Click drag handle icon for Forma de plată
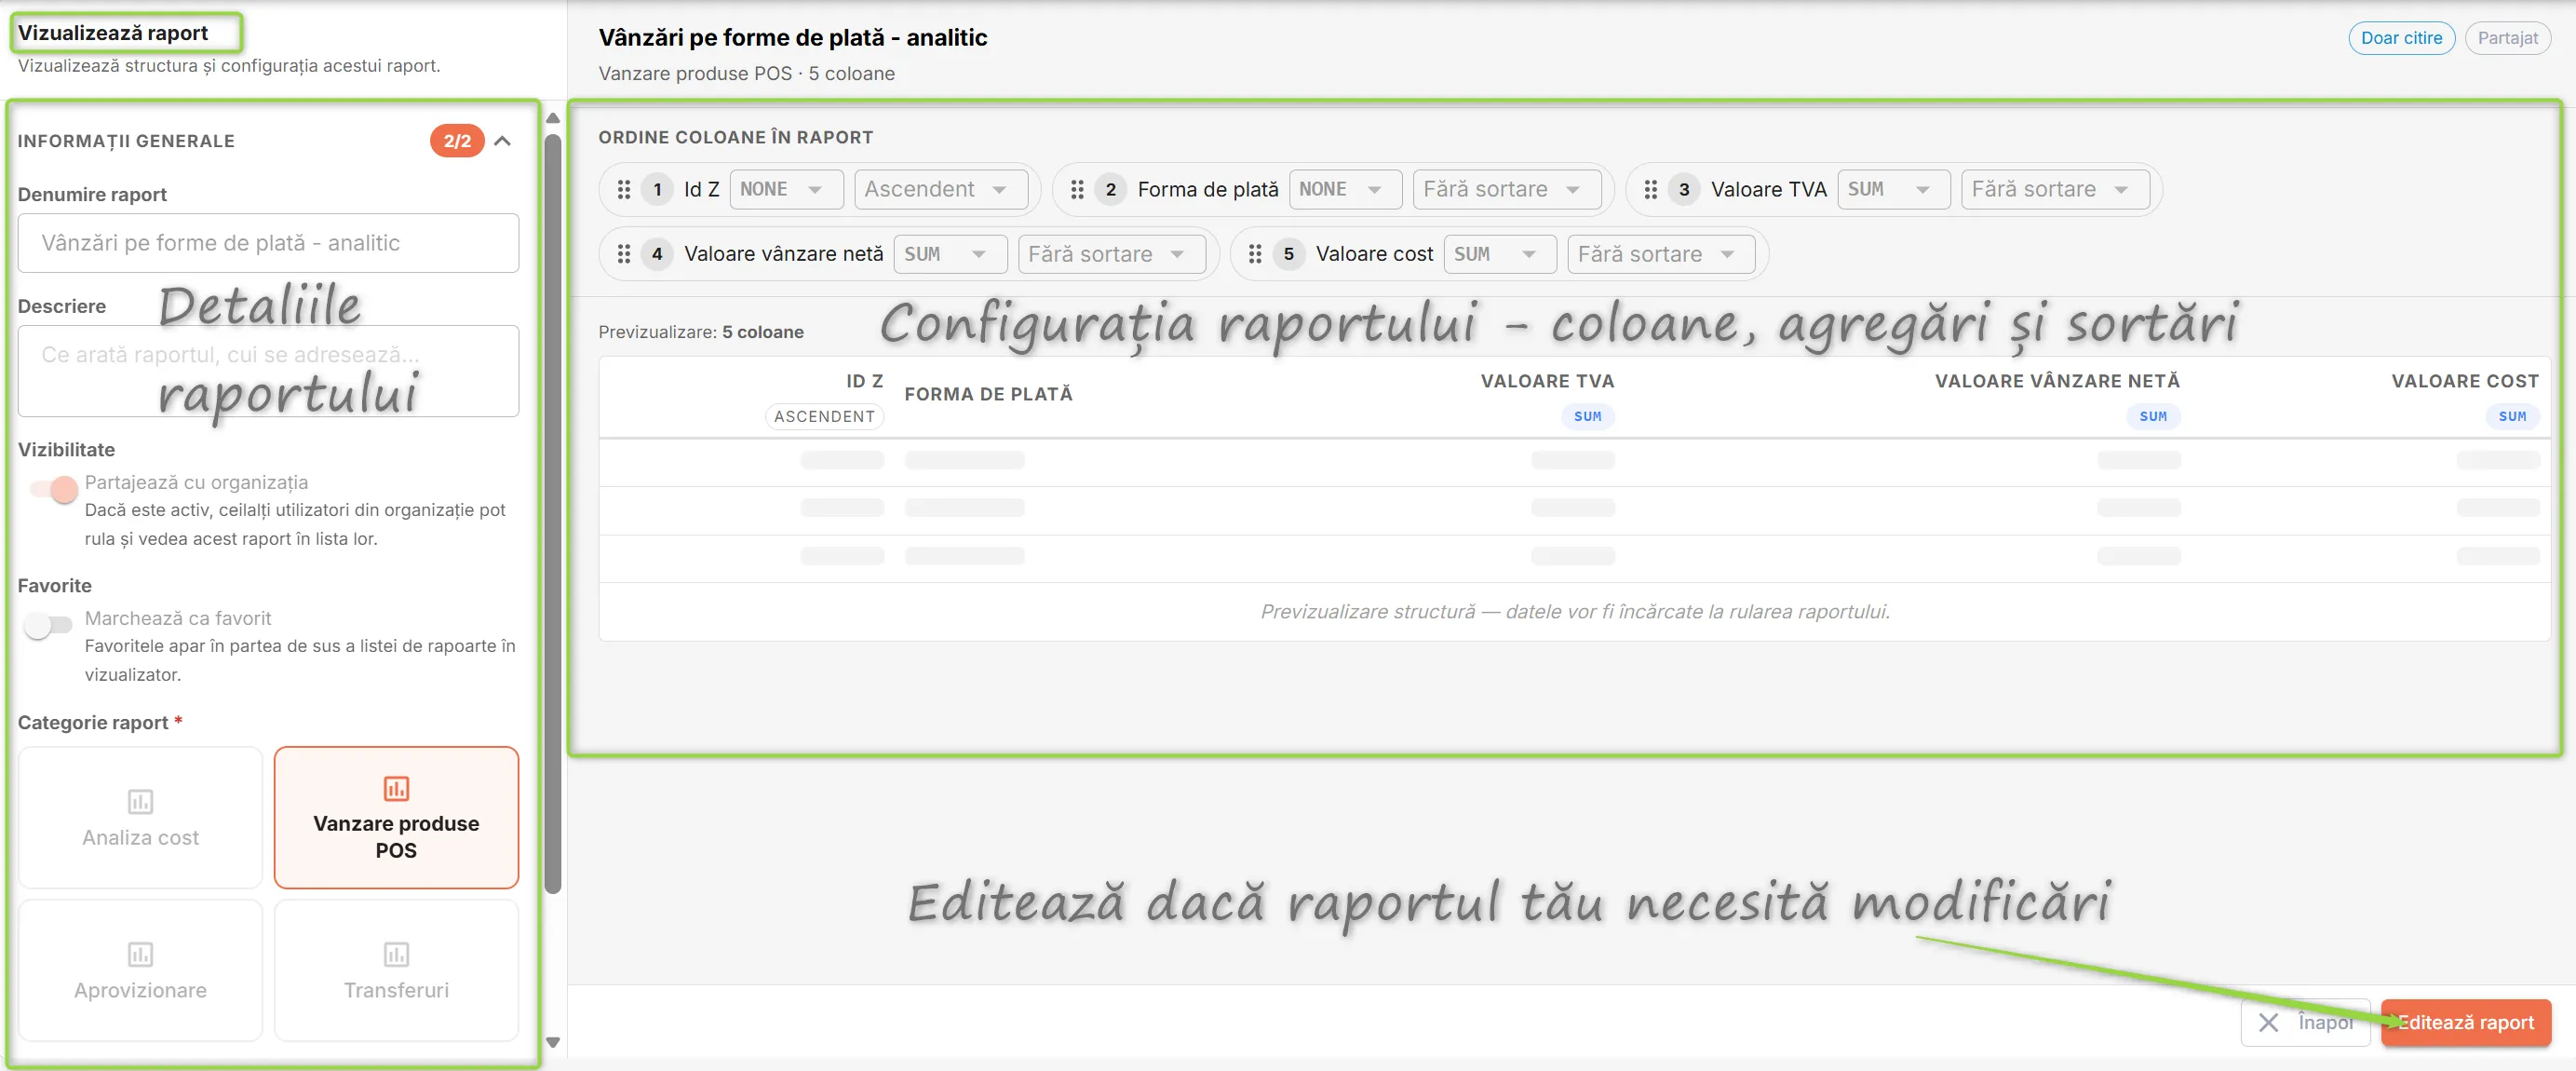Viewport: 2576px width, 1071px height. pos(1077,189)
